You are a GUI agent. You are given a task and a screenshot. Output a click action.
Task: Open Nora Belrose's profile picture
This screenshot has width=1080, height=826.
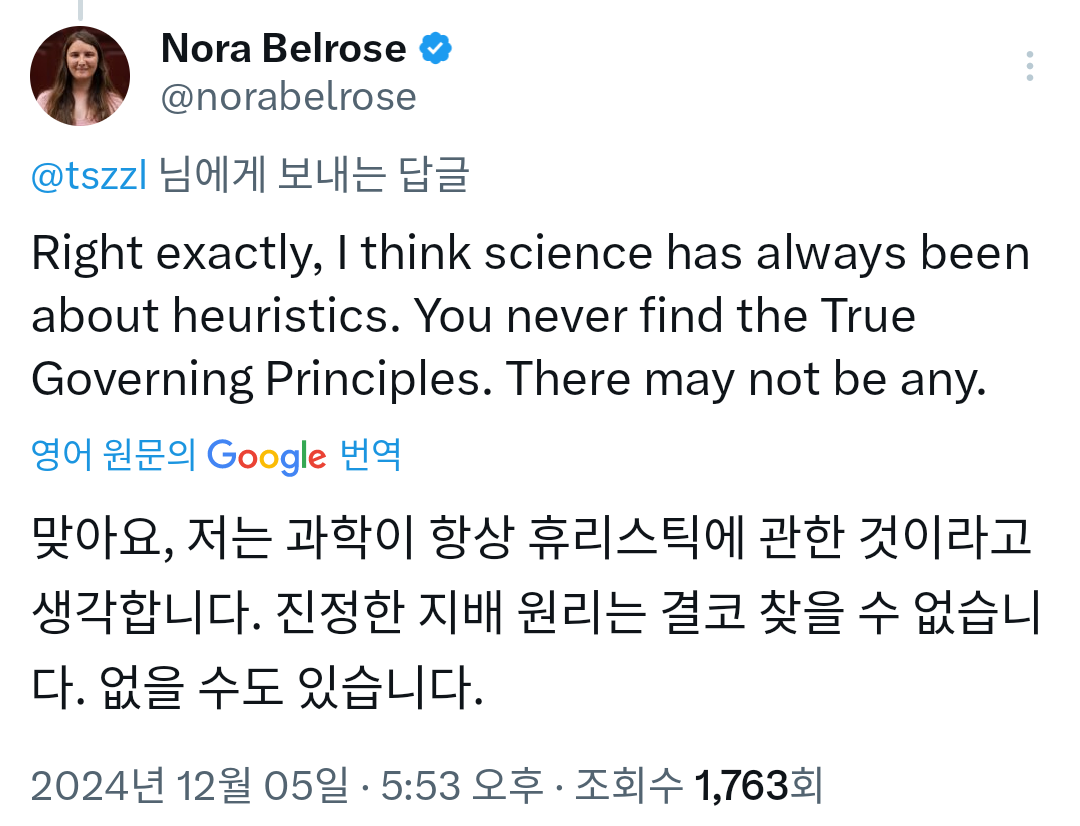point(80,76)
